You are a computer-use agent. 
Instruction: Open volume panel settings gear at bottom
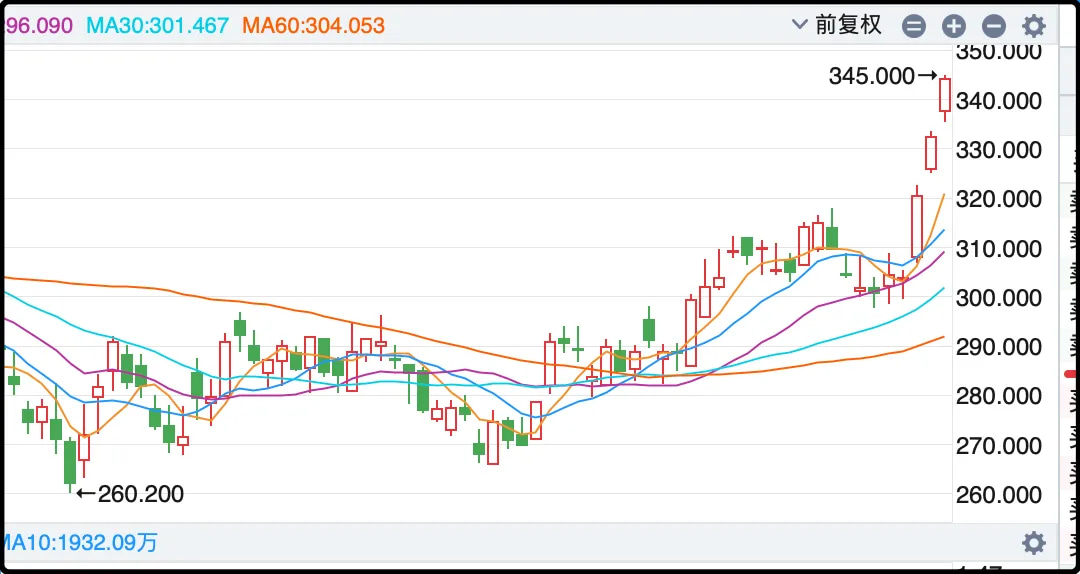1034,543
